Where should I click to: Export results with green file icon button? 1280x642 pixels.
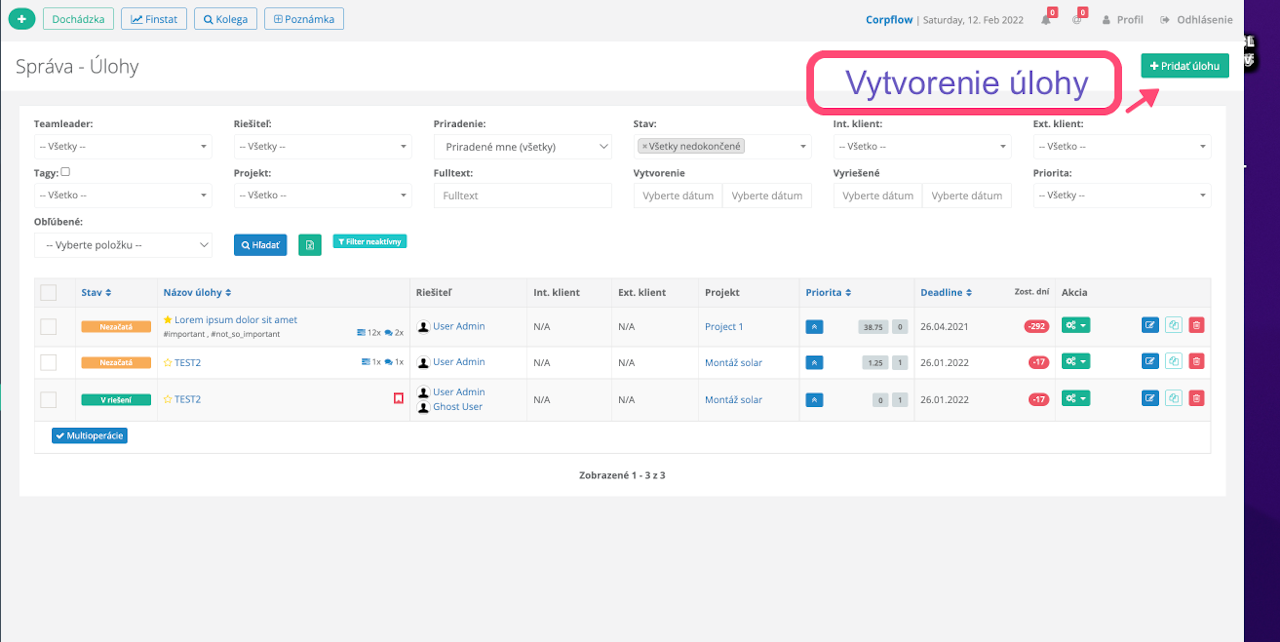click(x=310, y=245)
